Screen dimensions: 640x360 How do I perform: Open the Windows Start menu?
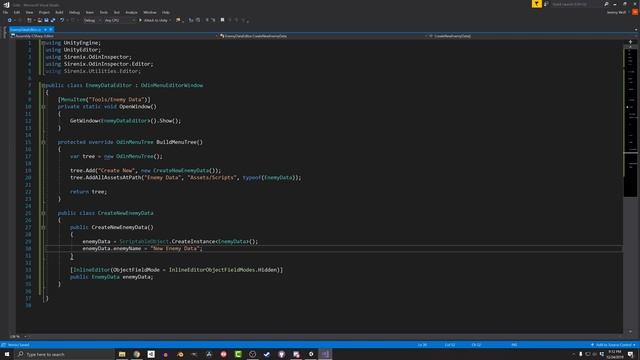pyautogui.click(x=7, y=354)
